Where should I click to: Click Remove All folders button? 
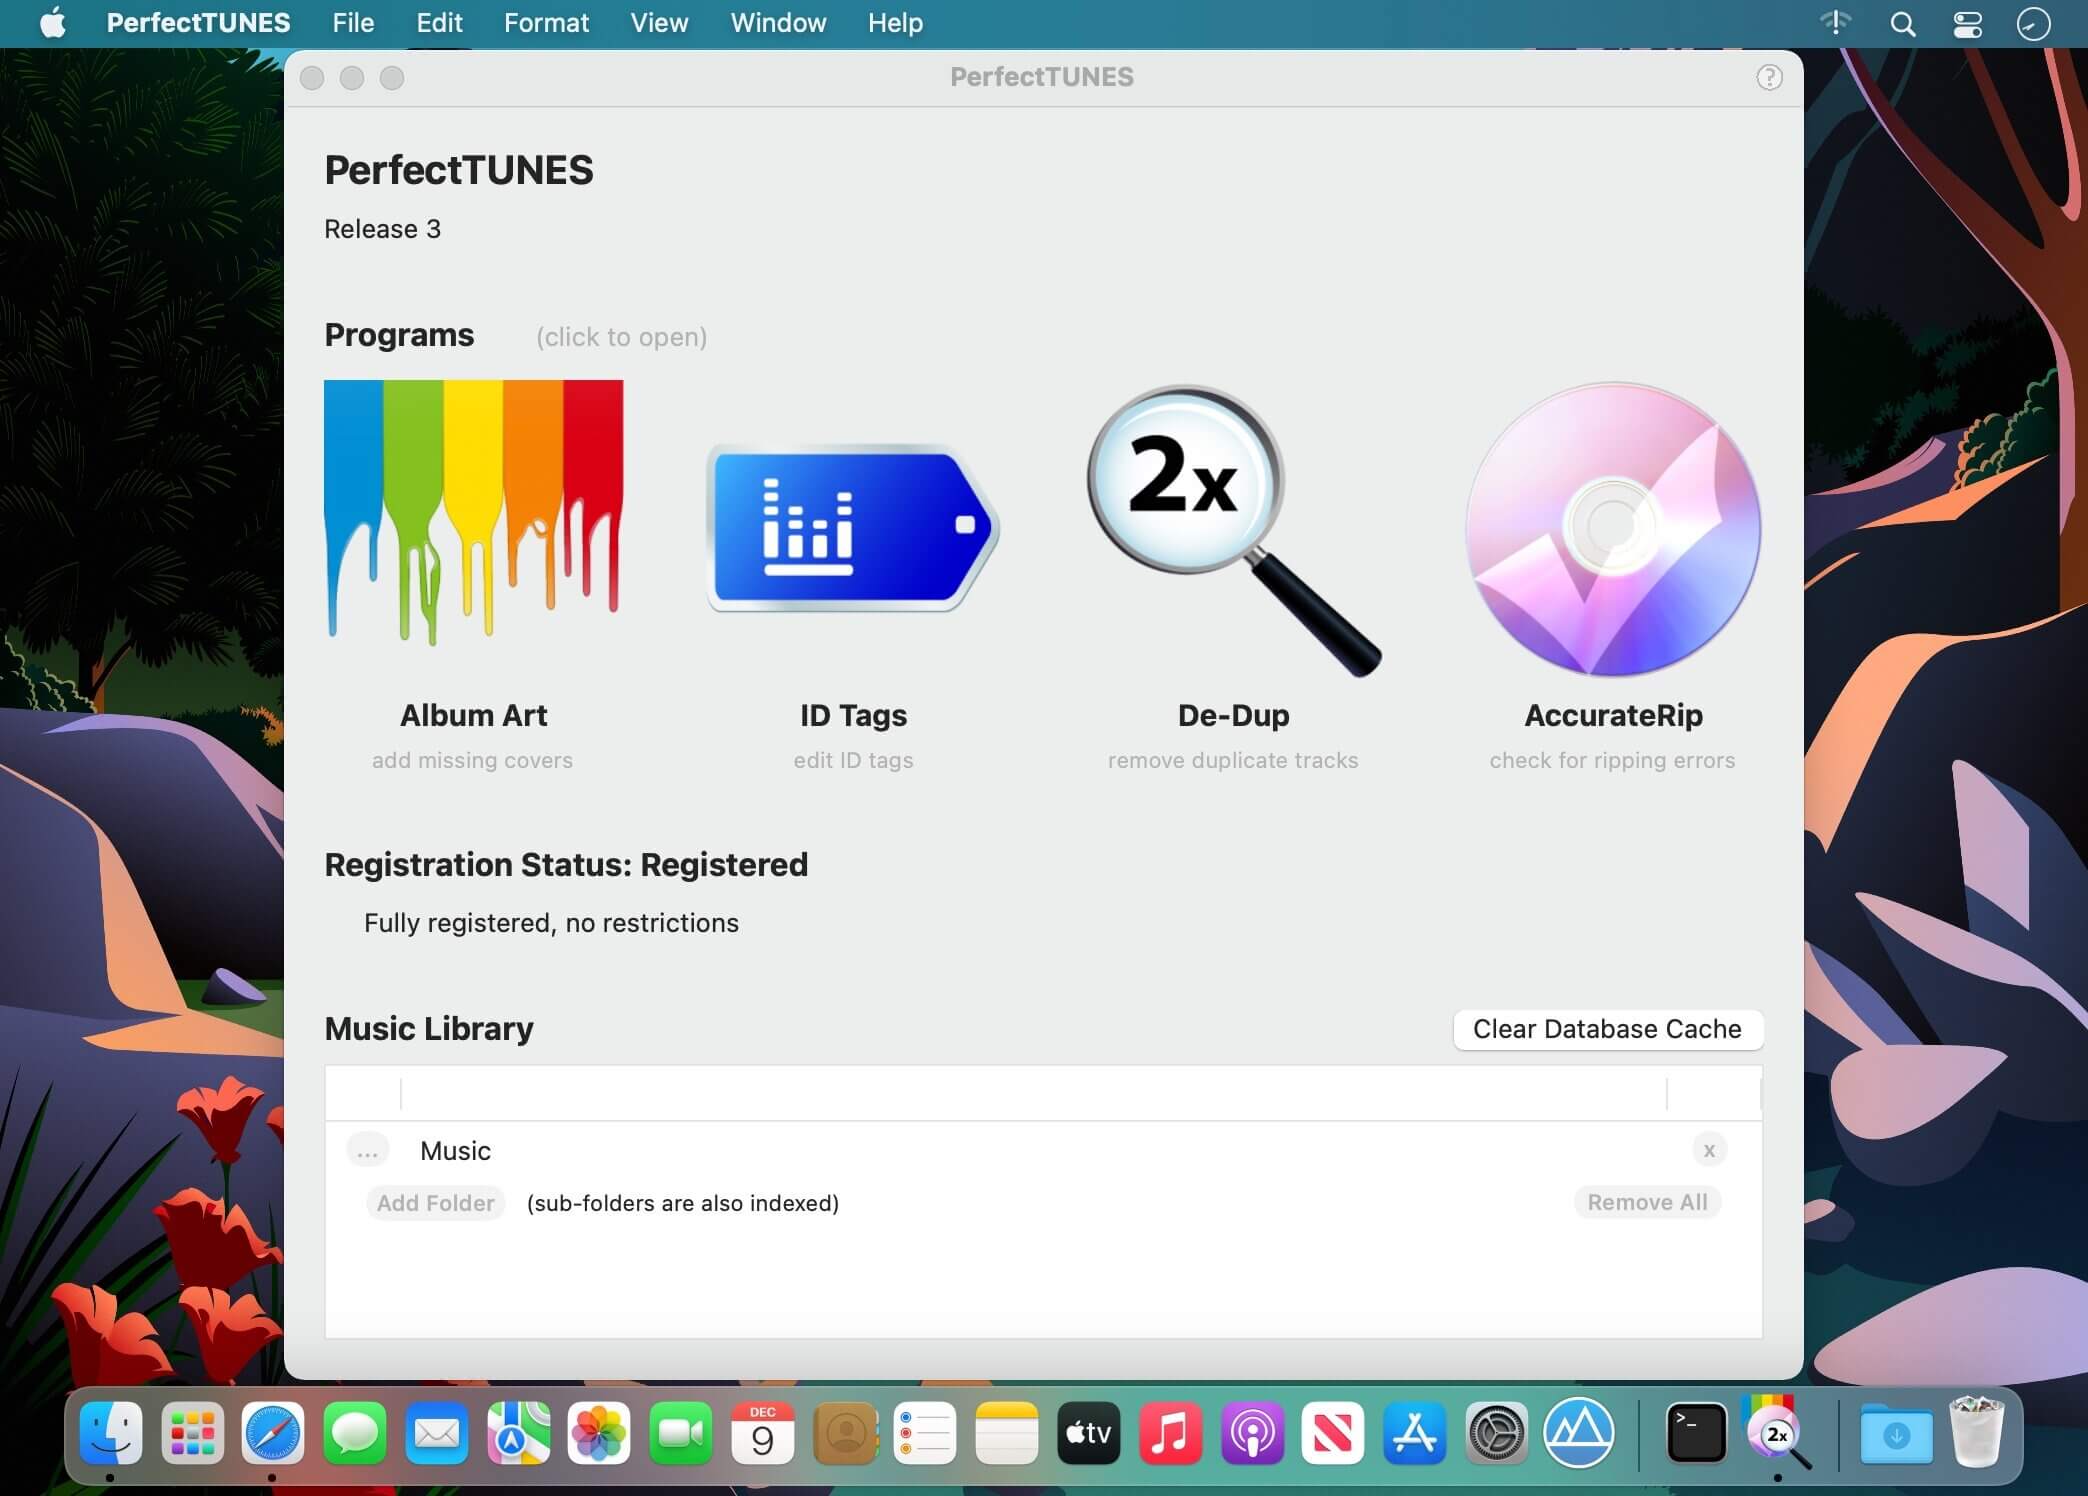pyautogui.click(x=1647, y=1202)
